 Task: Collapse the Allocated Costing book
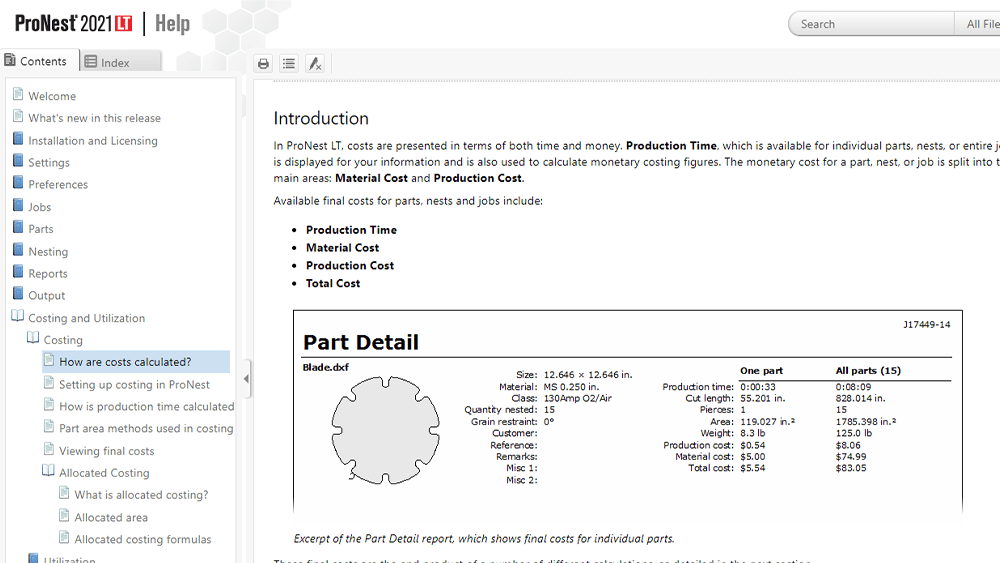coord(49,472)
